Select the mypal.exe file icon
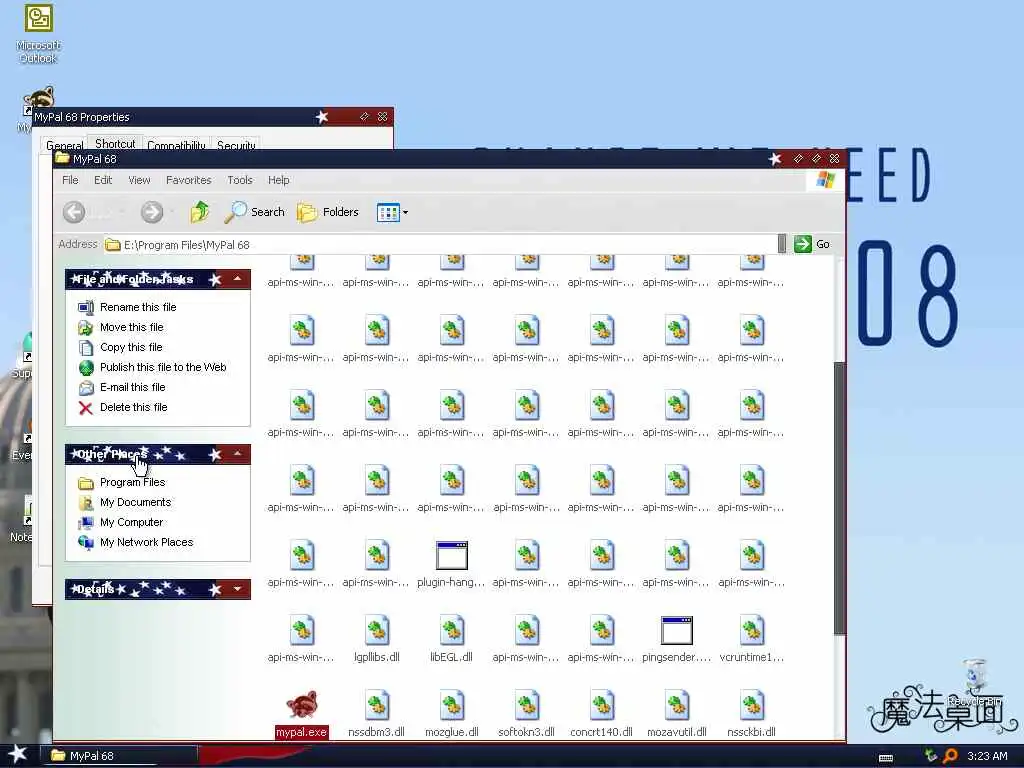1024x768 pixels. pyautogui.click(x=302, y=707)
